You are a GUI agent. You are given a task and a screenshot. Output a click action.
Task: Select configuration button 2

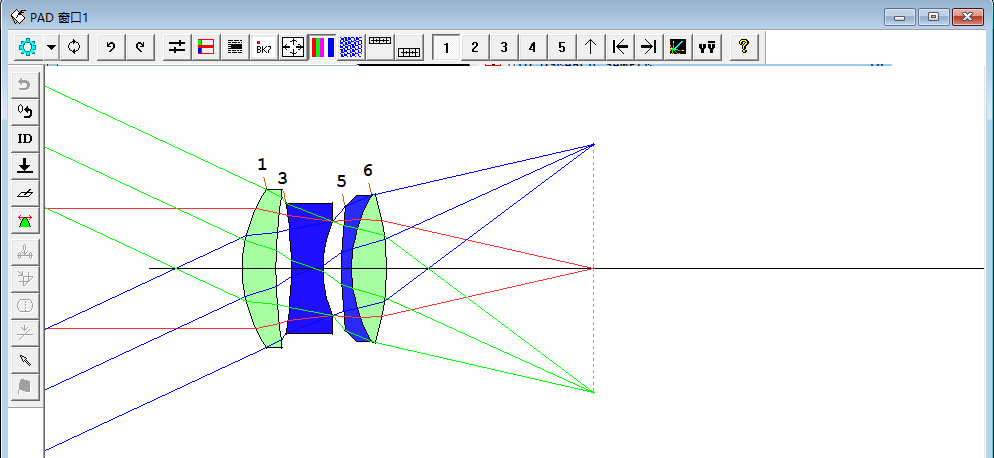point(475,47)
